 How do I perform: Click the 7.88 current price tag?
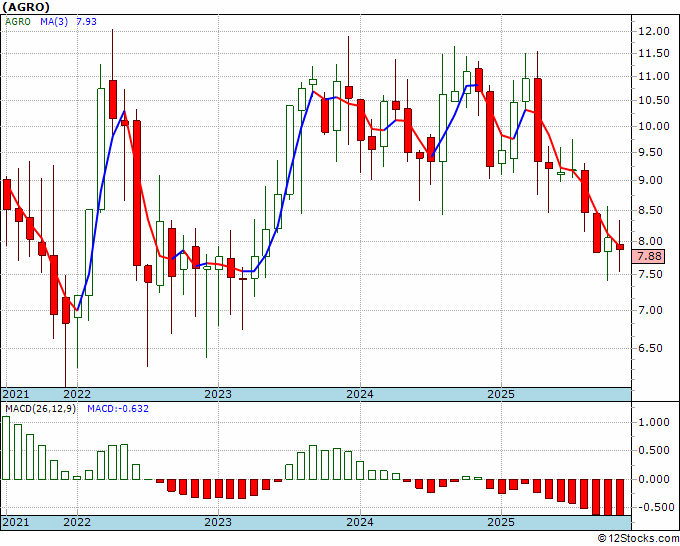(x=649, y=256)
